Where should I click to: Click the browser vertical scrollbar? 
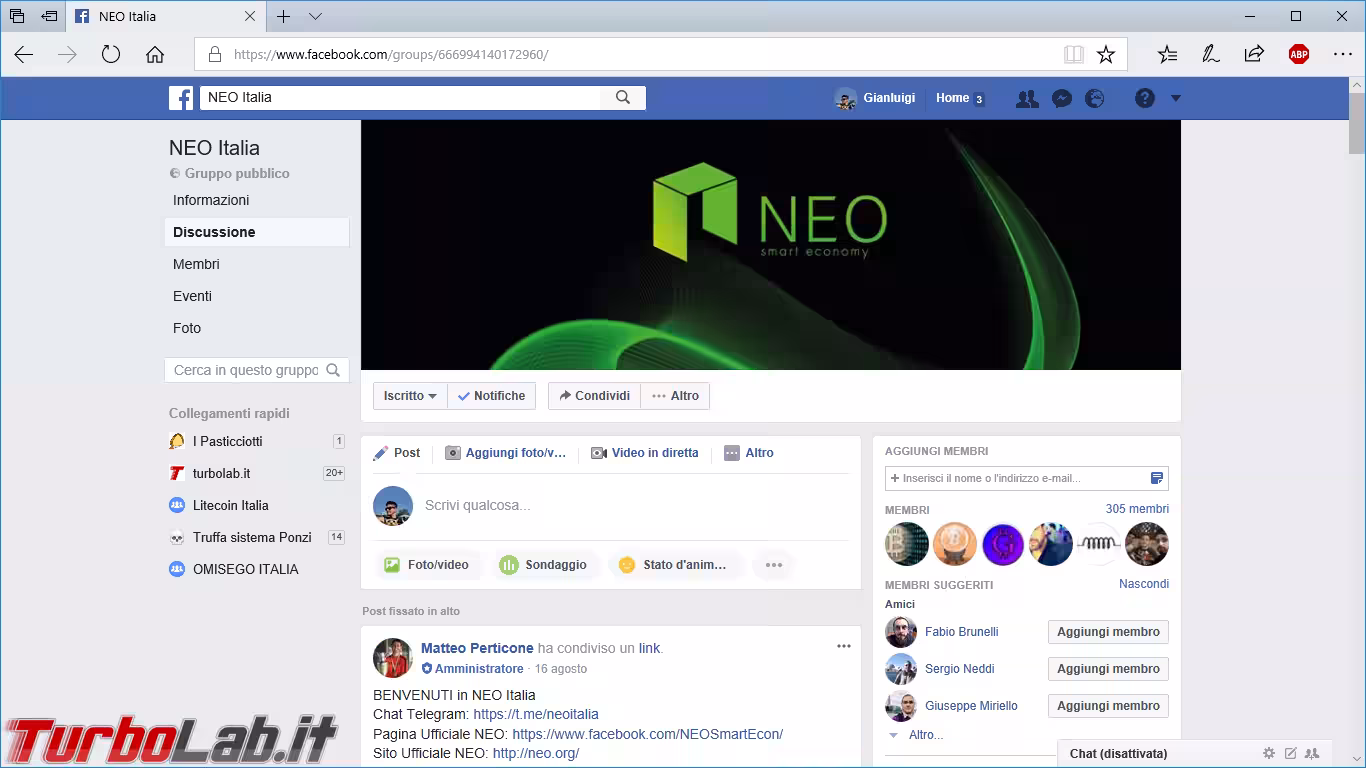(1357, 400)
